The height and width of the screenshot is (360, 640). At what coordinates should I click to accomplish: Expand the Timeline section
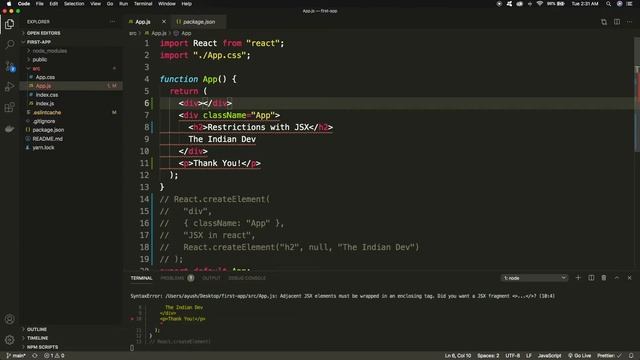click(x=37, y=338)
